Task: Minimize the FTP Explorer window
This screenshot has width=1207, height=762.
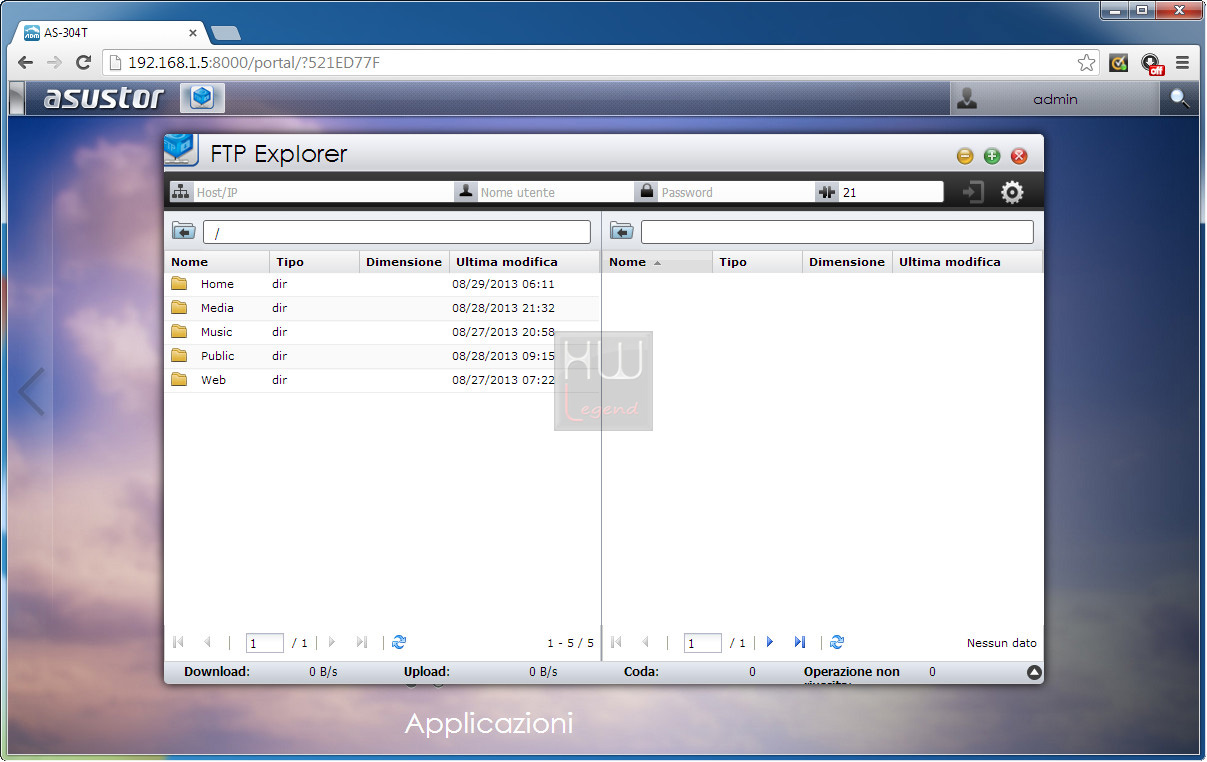Action: 965,156
